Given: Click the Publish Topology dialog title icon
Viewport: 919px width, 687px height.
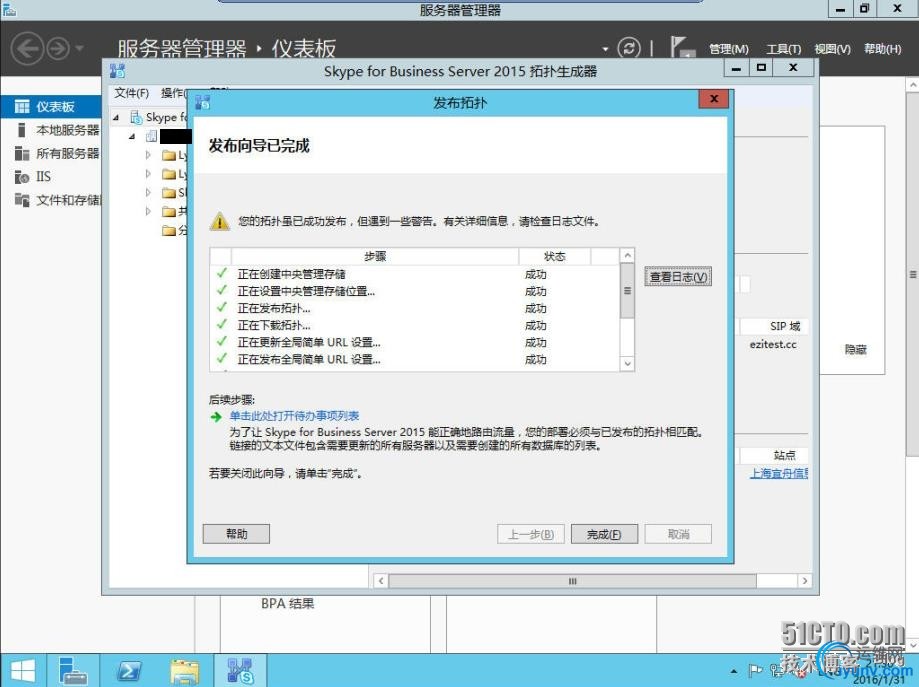Looking at the screenshot, I should [x=202, y=102].
